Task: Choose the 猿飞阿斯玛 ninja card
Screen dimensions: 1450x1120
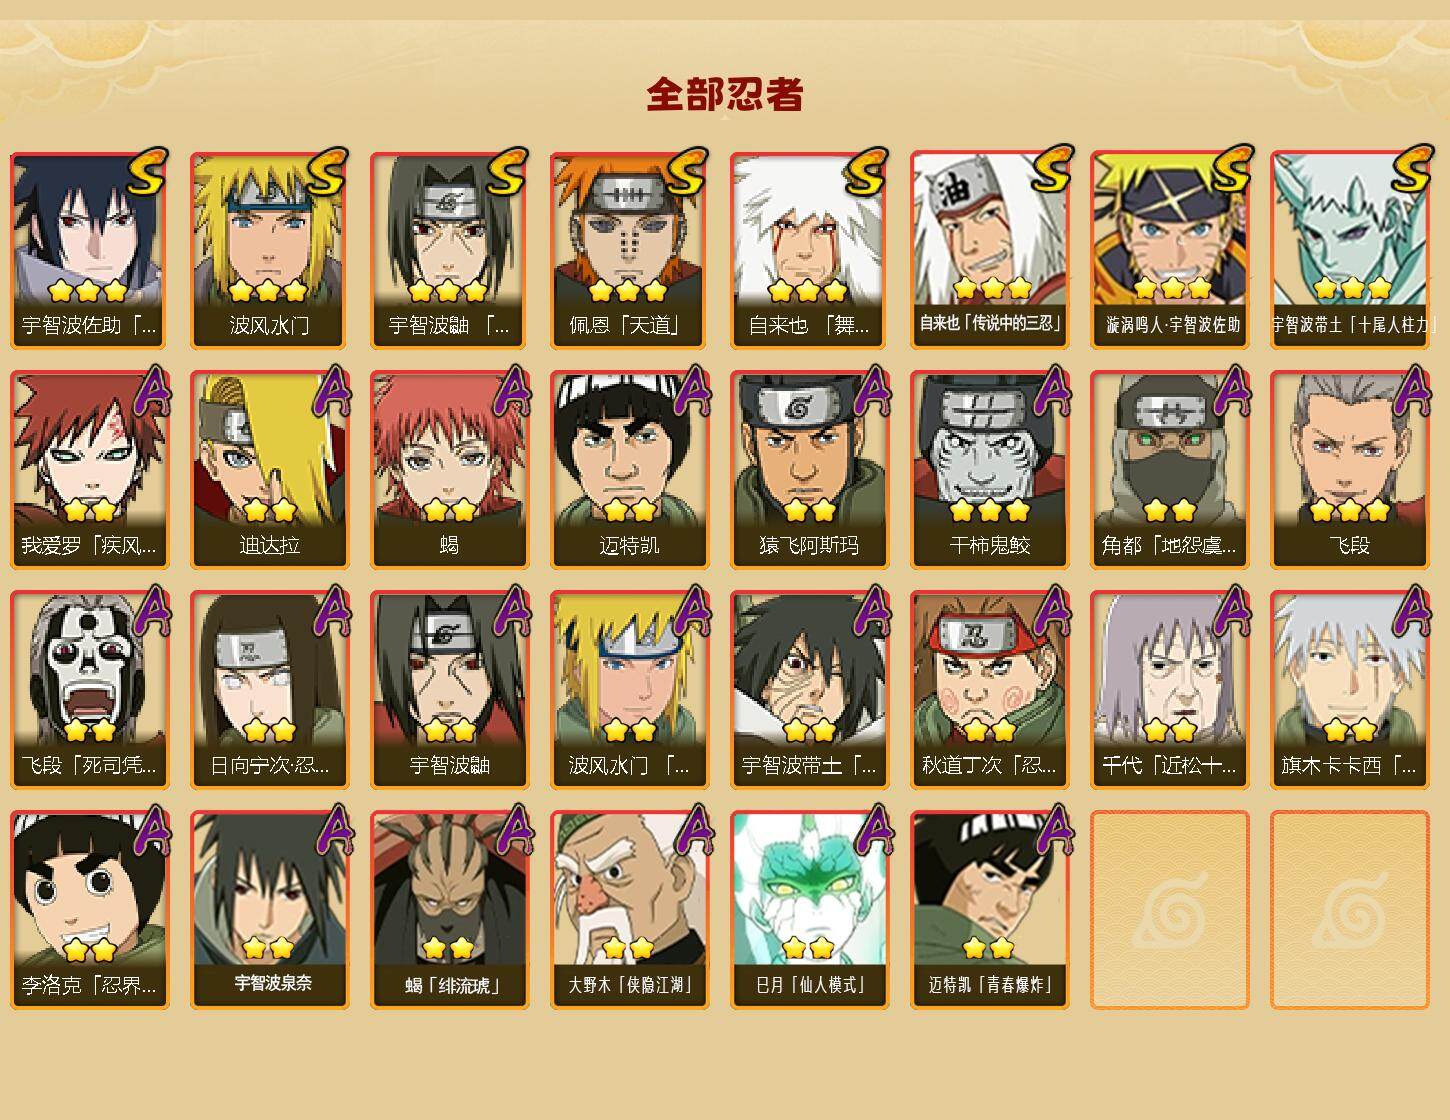Action: tap(809, 470)
